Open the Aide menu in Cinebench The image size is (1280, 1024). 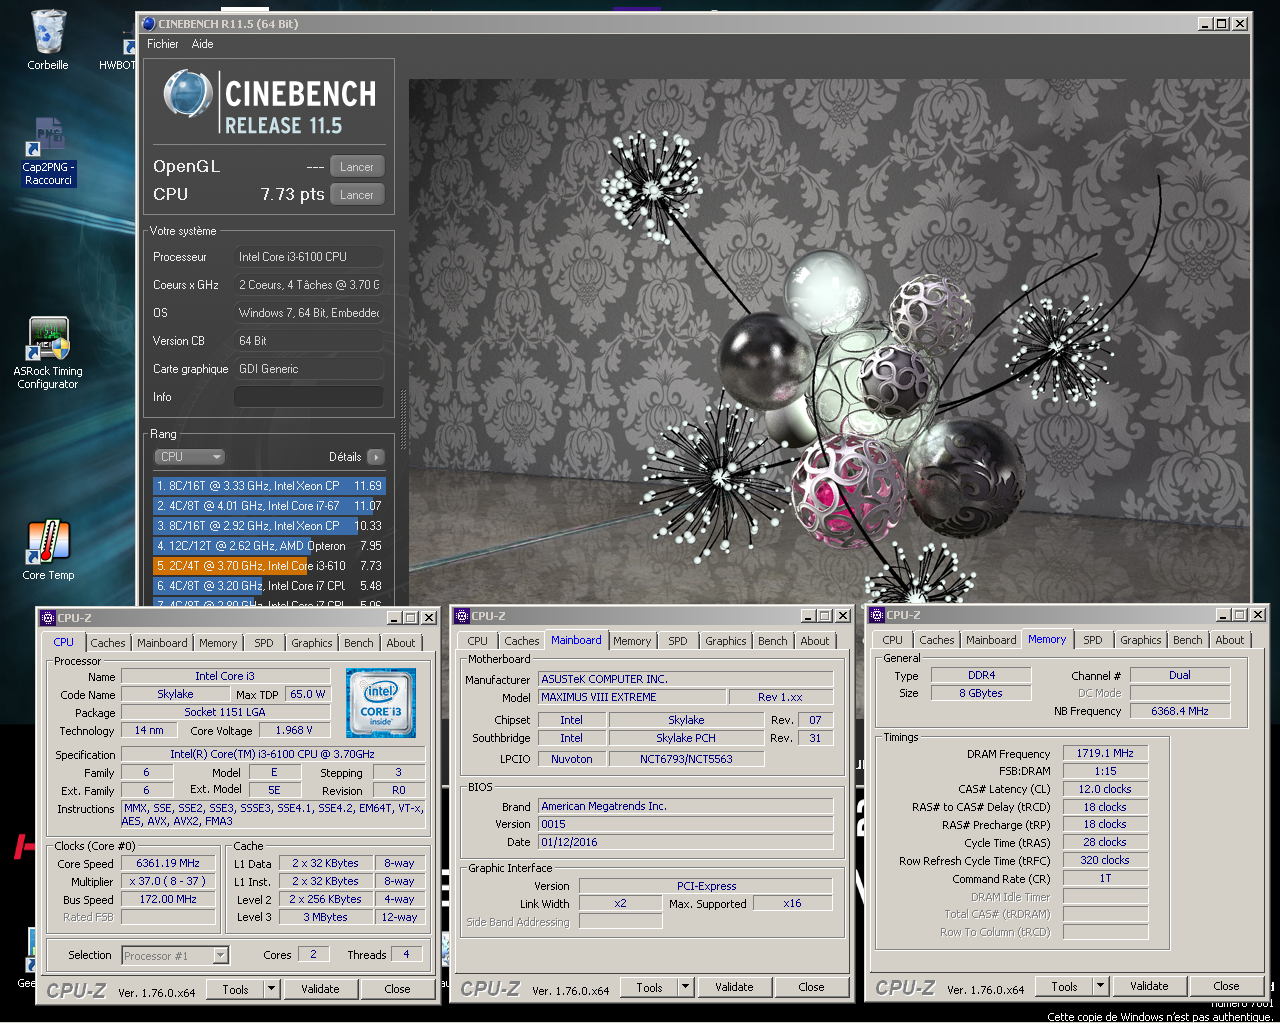coord(202,44)
